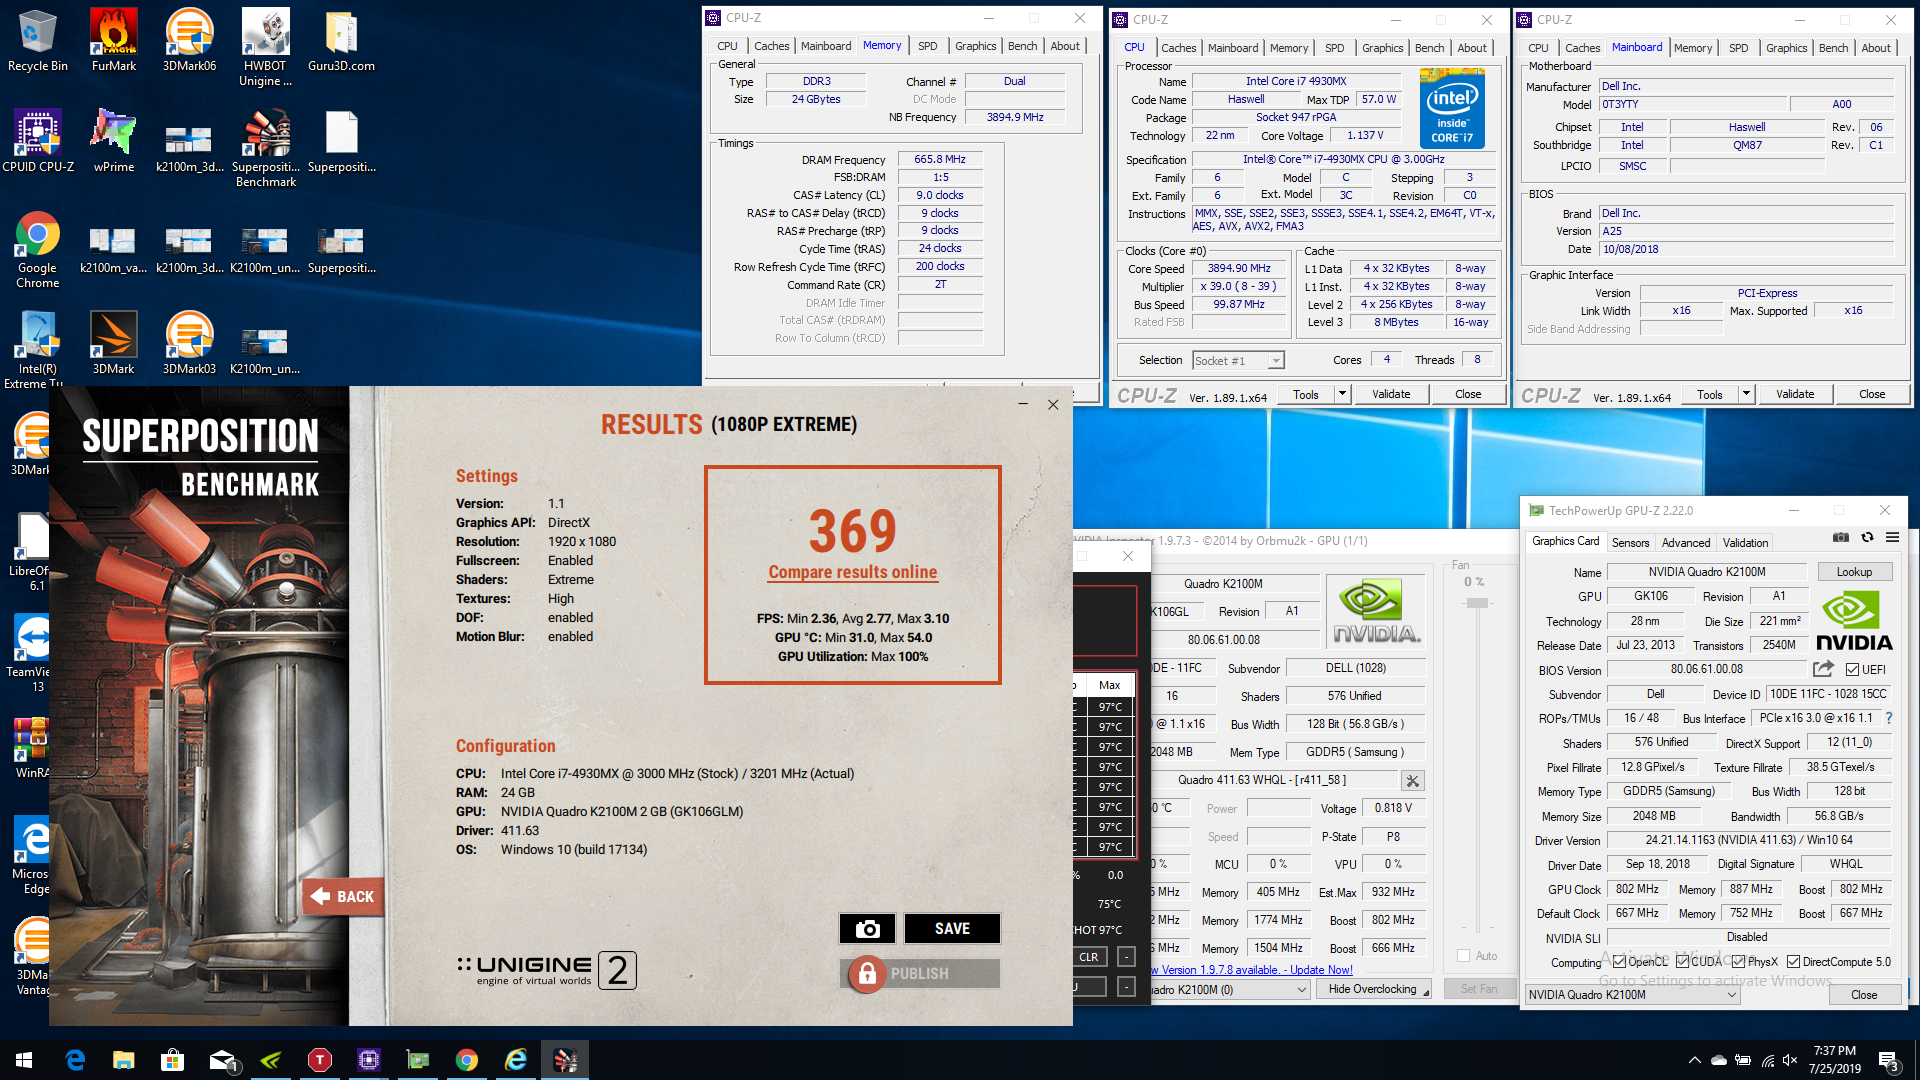Toggle the CUDA checkbox in GPU-Z
1920x1080 pixels.
1682,962
